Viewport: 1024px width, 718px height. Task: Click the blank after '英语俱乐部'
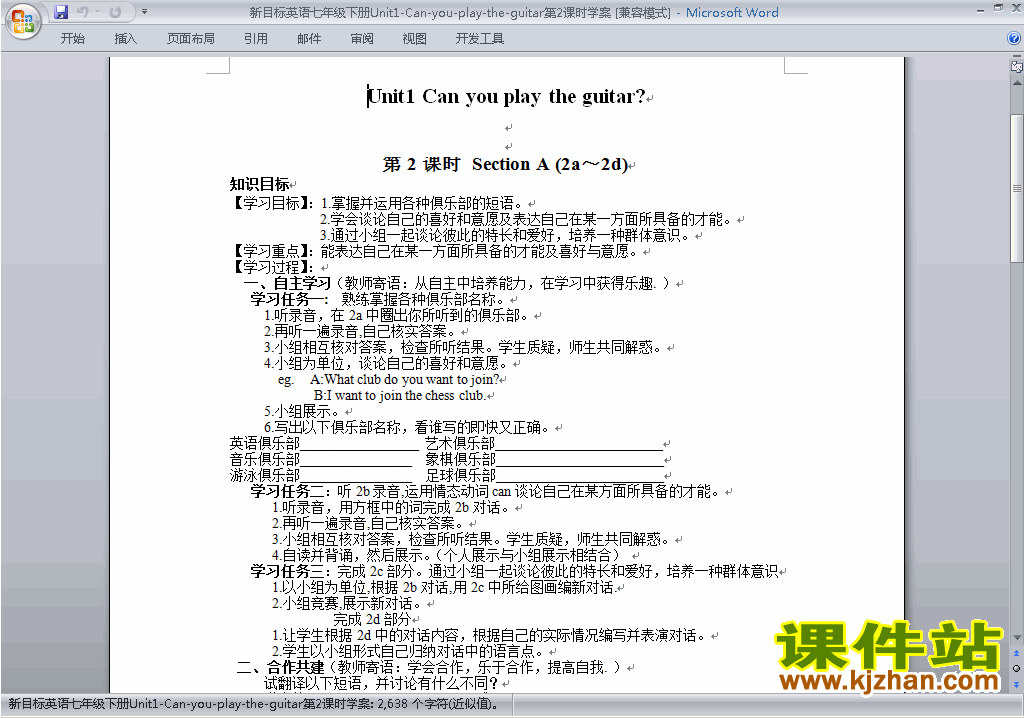pyautogui.click(x=359, y=445)
